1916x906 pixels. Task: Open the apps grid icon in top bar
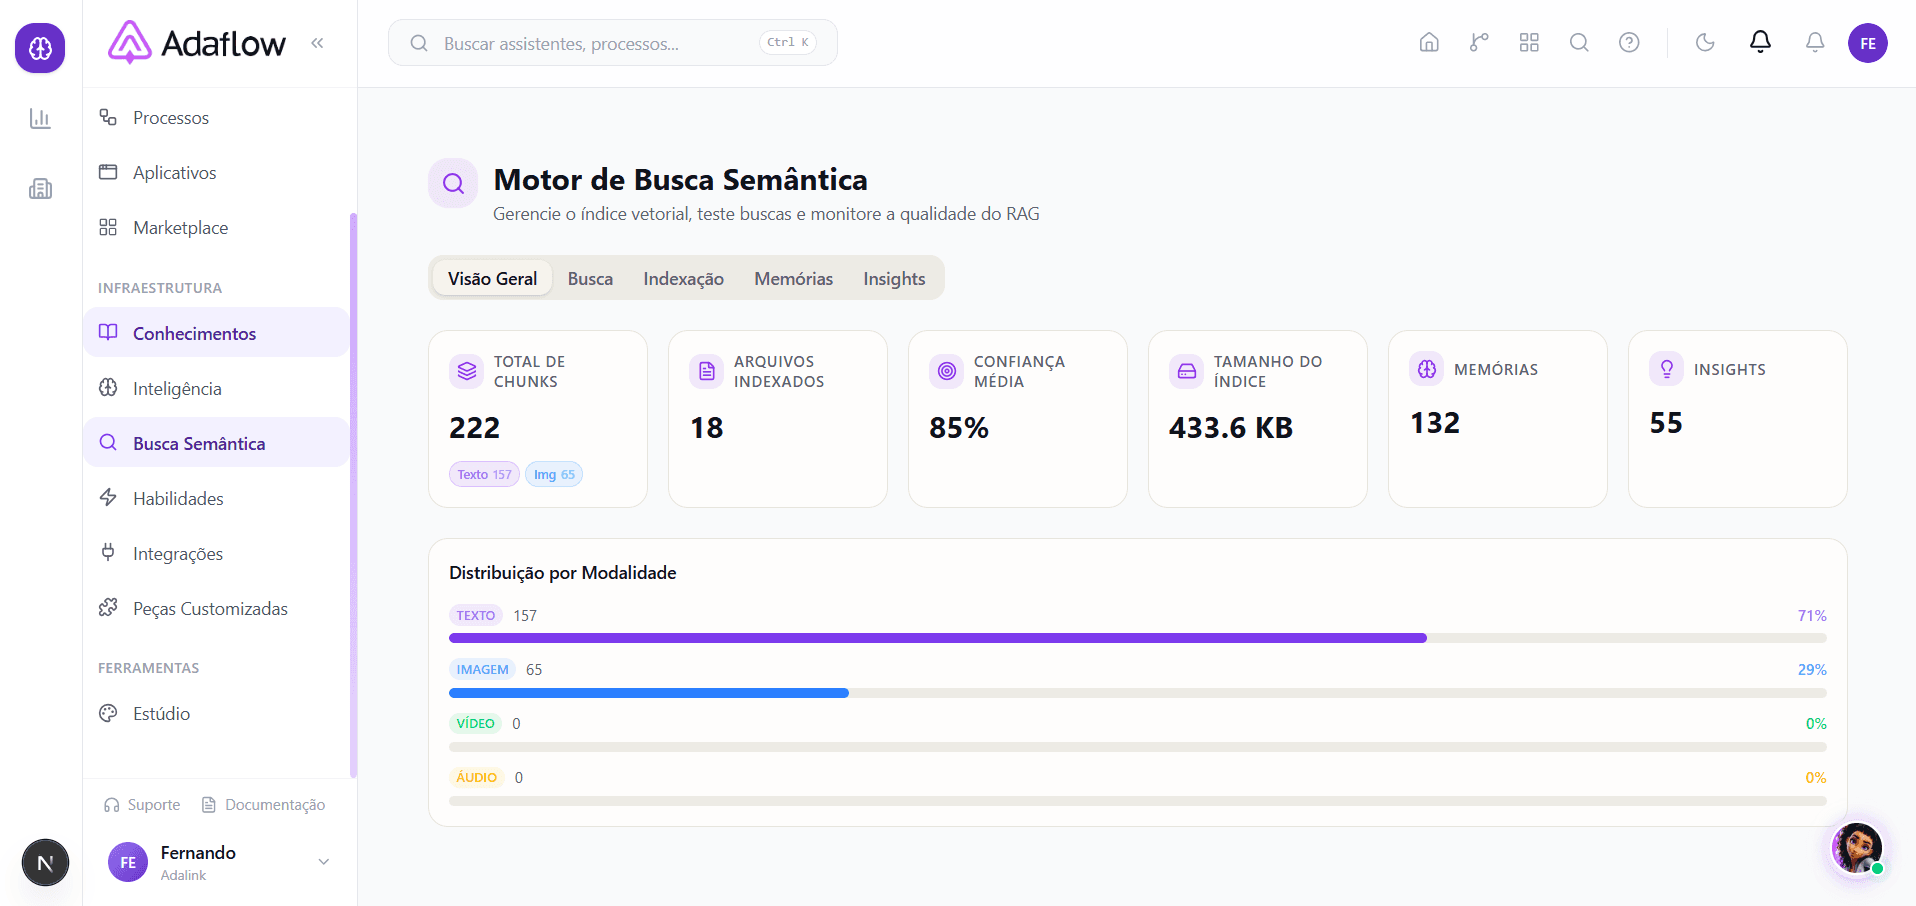1529,42
